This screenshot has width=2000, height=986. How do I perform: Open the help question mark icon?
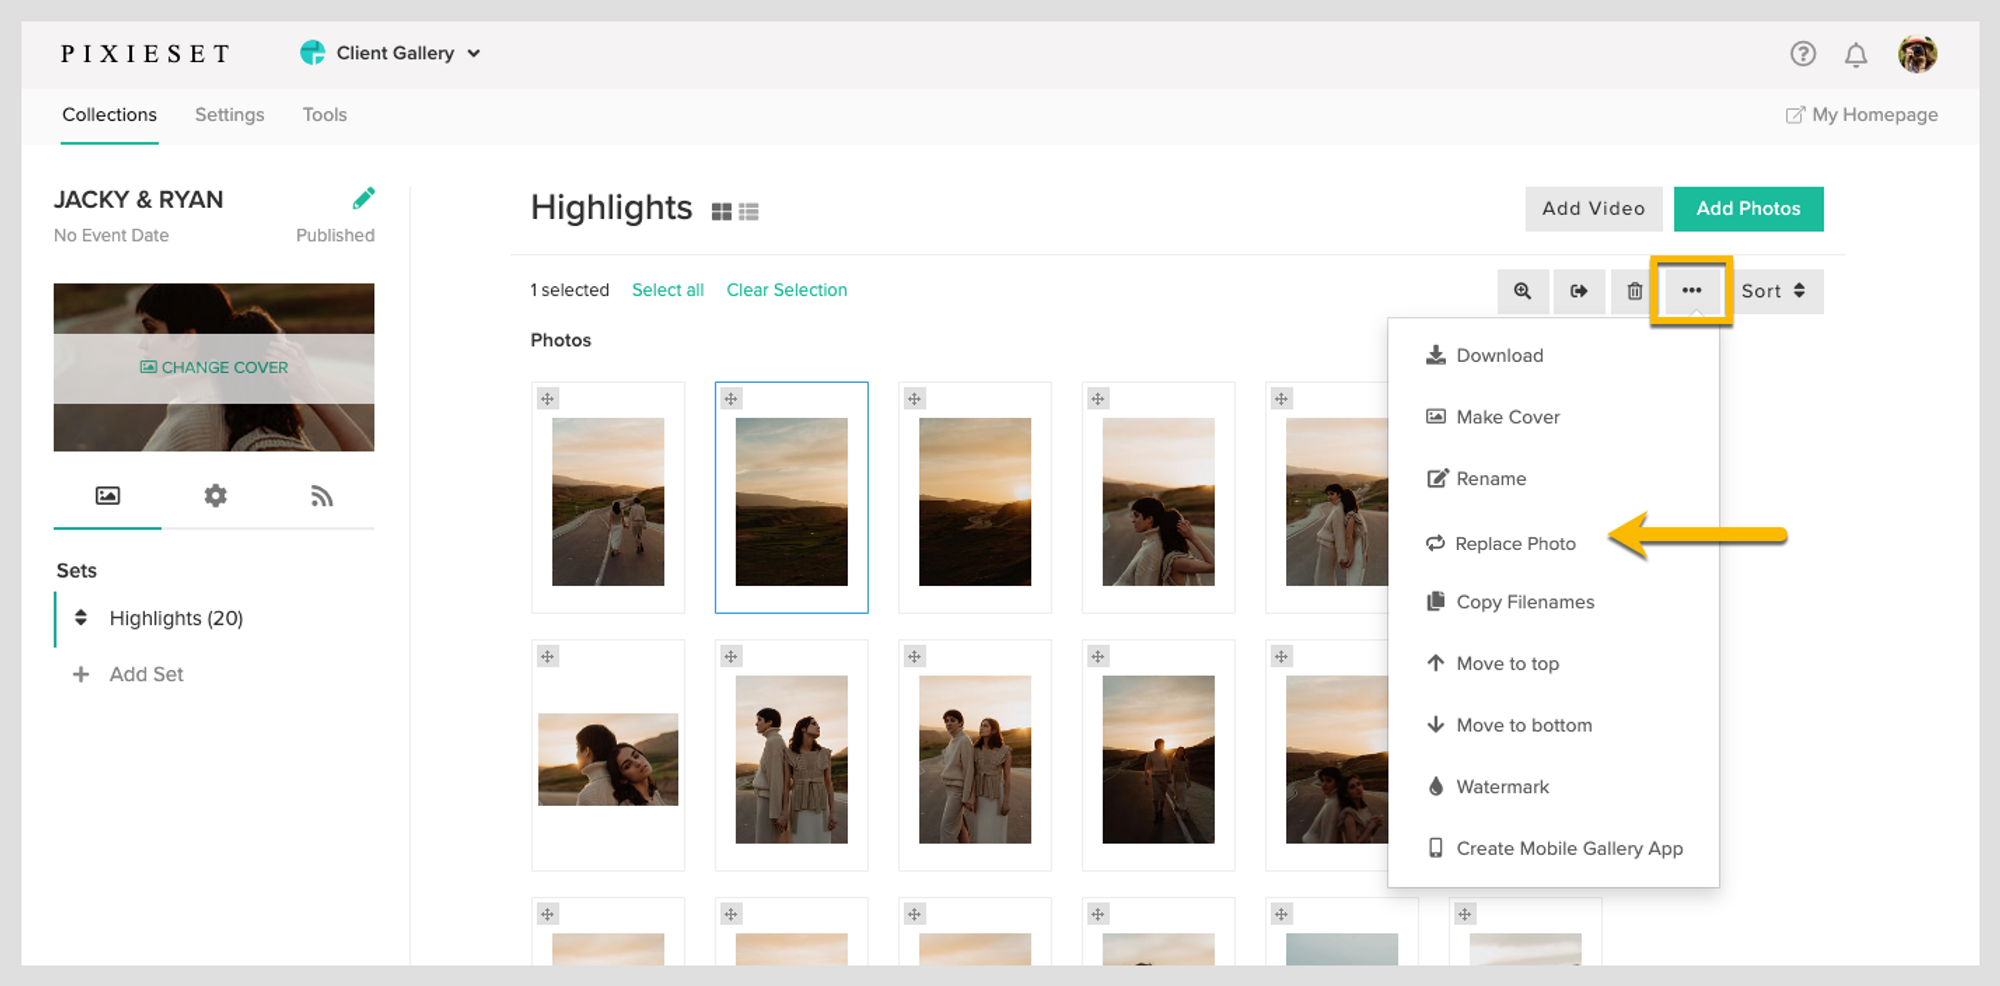(1802, 54)
